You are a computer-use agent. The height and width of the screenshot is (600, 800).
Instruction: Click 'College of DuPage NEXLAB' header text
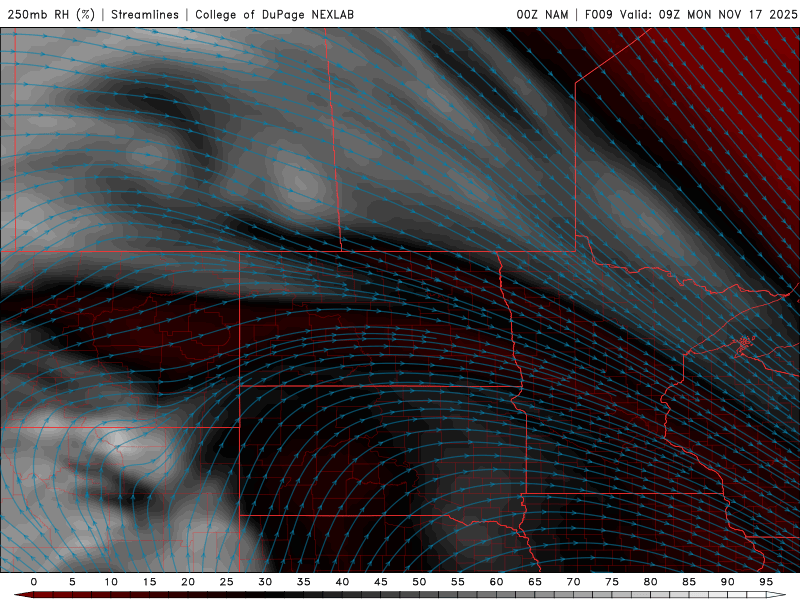tap(274, 14)
